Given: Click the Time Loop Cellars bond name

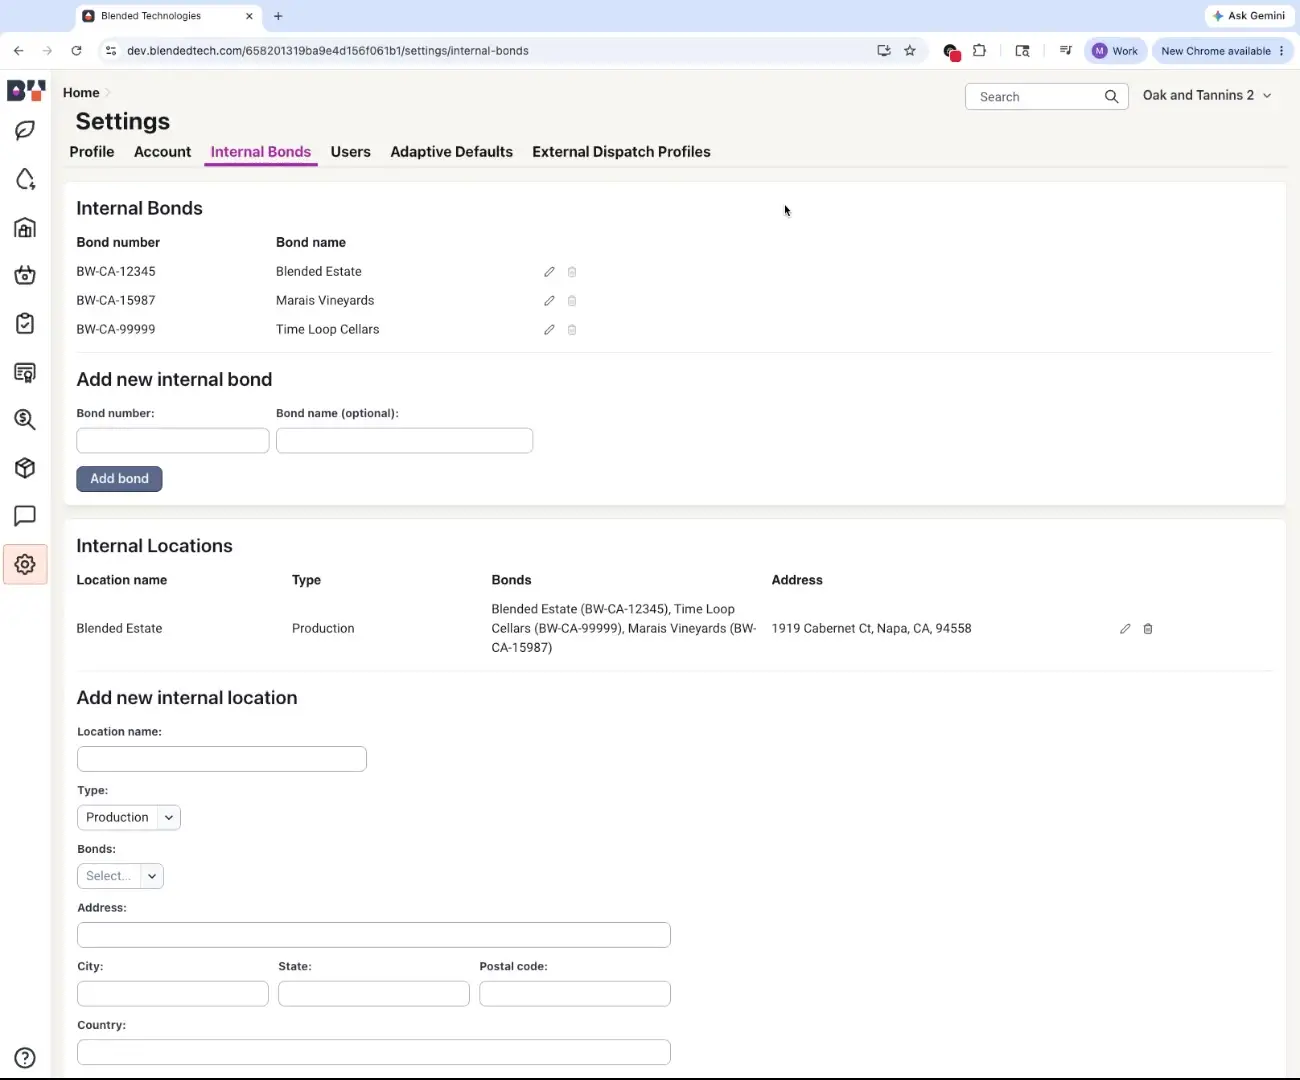Looking at the screenshot, I should pos(327,330).
